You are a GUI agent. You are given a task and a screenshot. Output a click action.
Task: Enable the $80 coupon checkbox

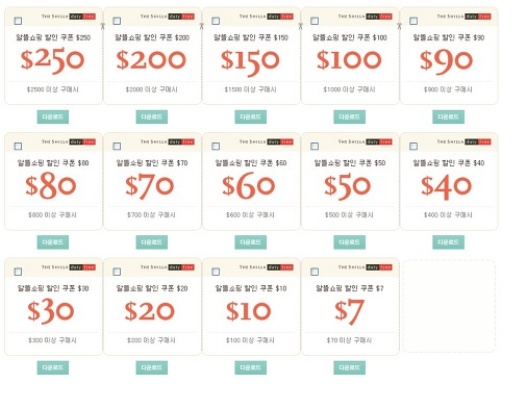click(x=18, y=146)
